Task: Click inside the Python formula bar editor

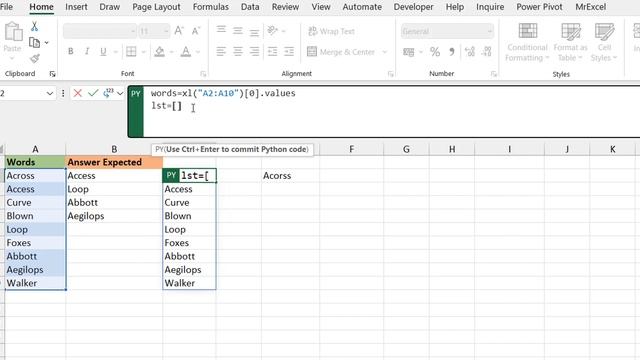Action: [392, 112]
